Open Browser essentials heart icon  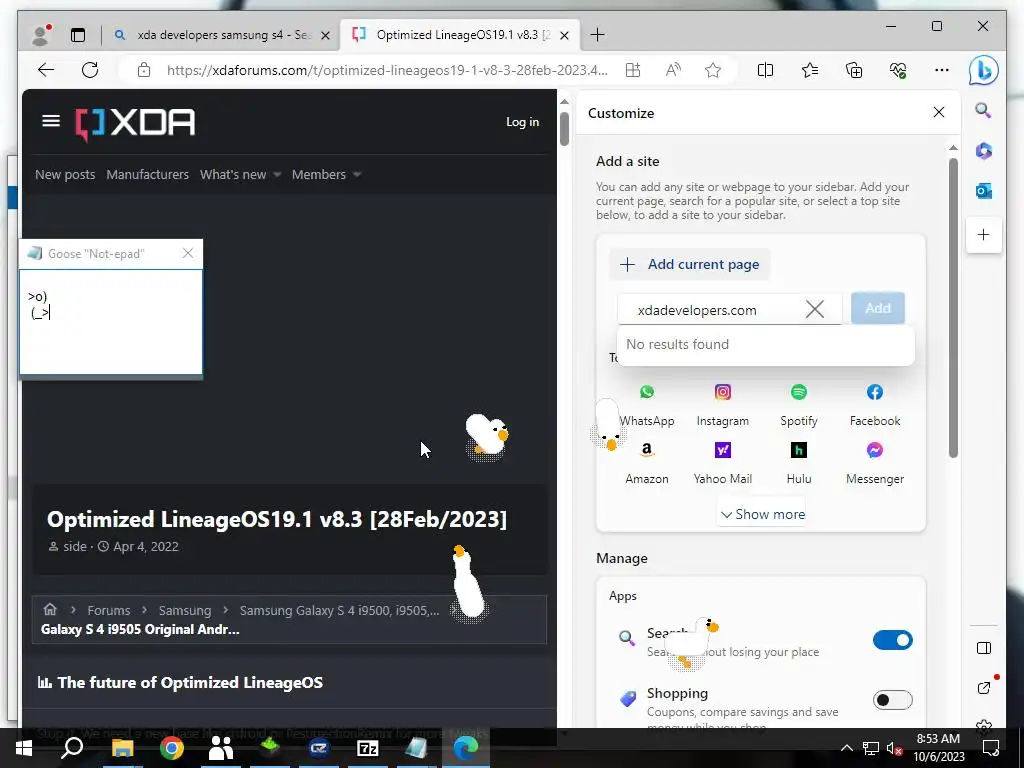tap(898, 70)
